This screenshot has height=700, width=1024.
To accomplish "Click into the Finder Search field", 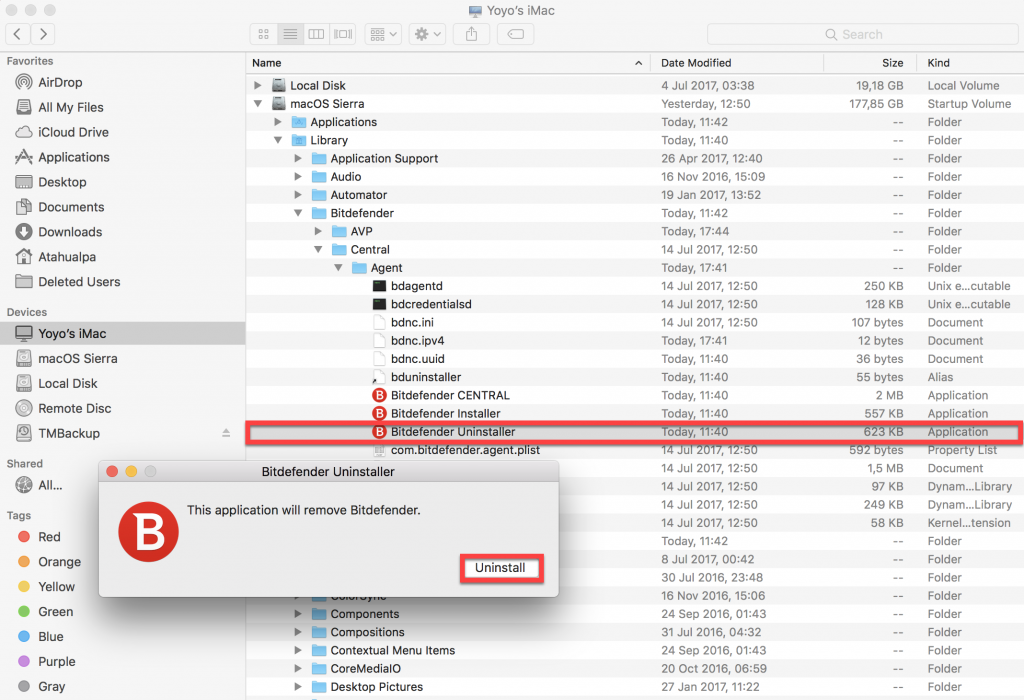I will click(862, 34).
